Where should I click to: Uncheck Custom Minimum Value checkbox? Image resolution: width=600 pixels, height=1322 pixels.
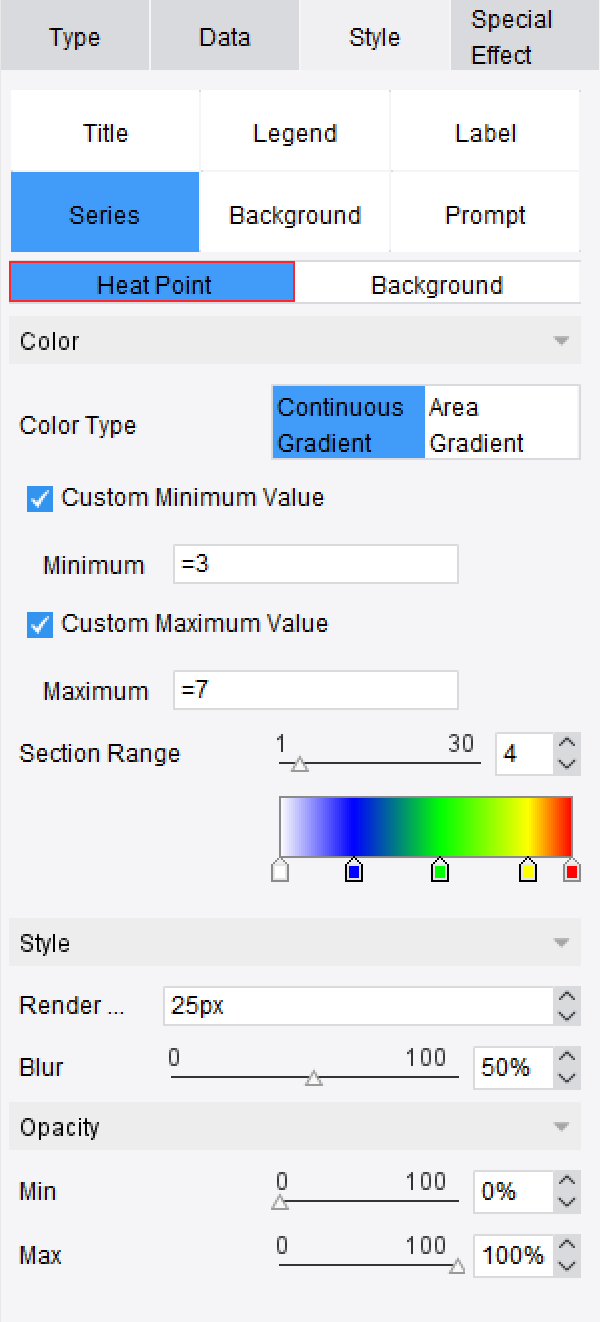[x=40, y=498]
